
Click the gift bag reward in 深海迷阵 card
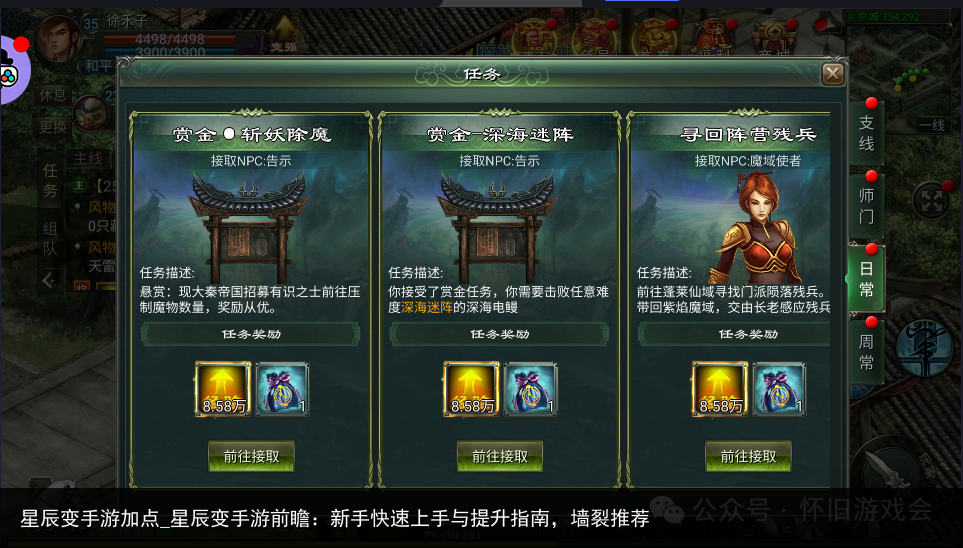tap(531, 389)
